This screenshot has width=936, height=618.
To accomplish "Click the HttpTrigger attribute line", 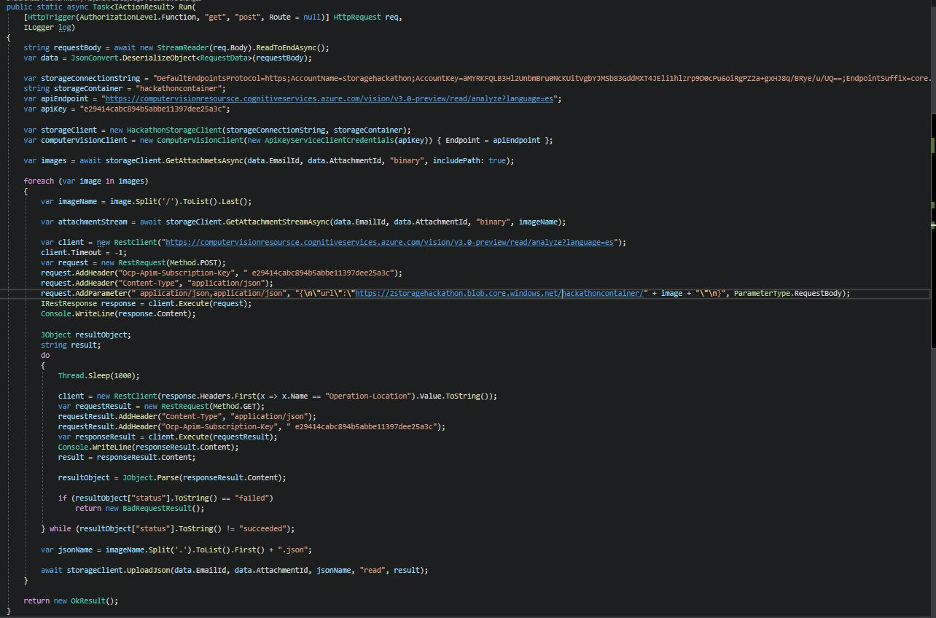I will (213, 17).
